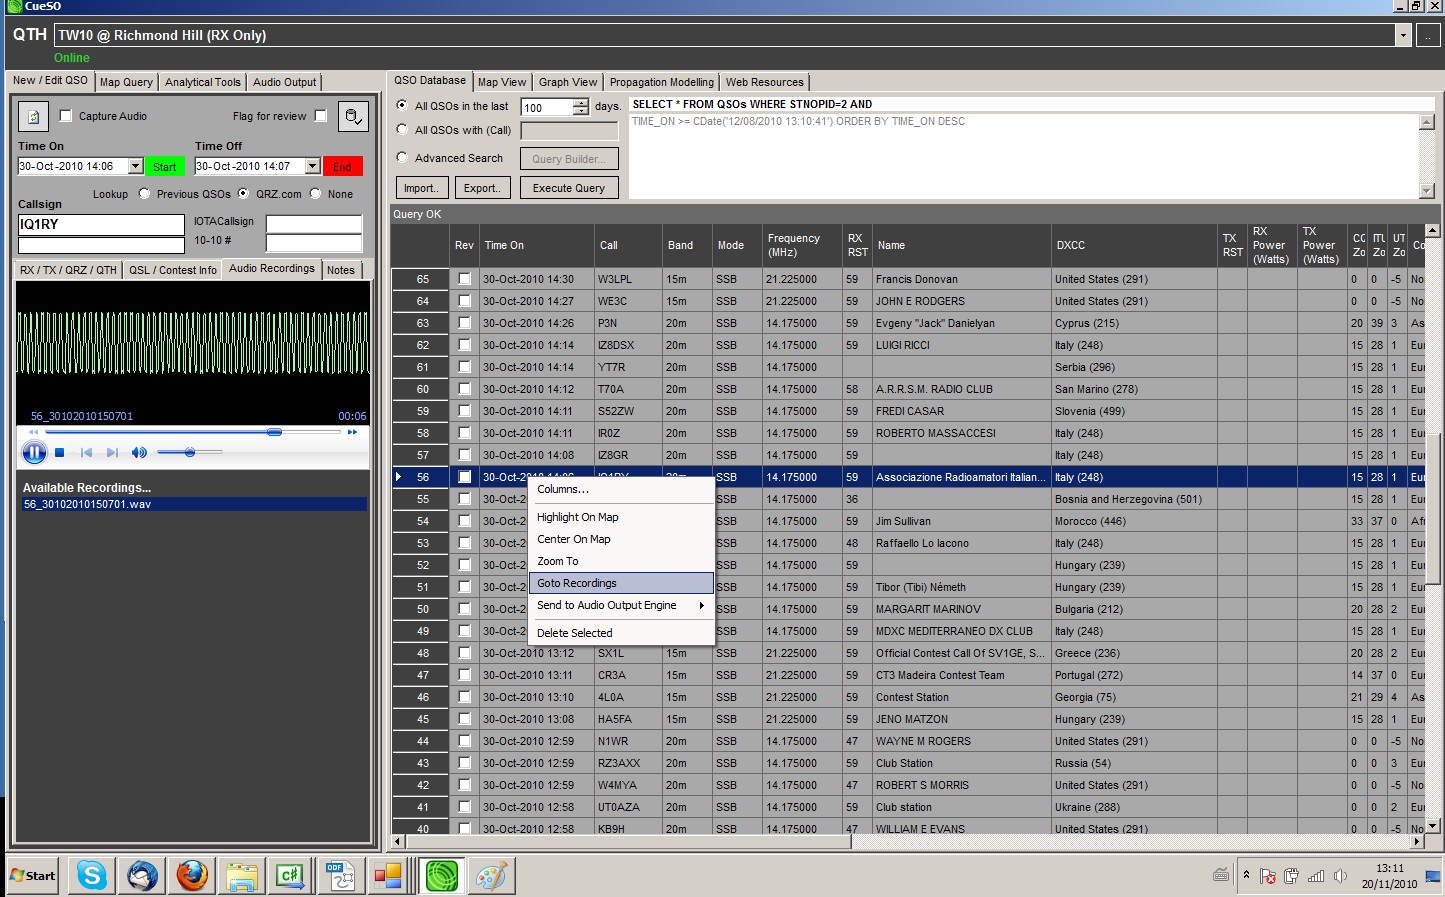Adjust the volume slider in the player
Viewport: 1445px width, 897px height.
coord(189,452)
